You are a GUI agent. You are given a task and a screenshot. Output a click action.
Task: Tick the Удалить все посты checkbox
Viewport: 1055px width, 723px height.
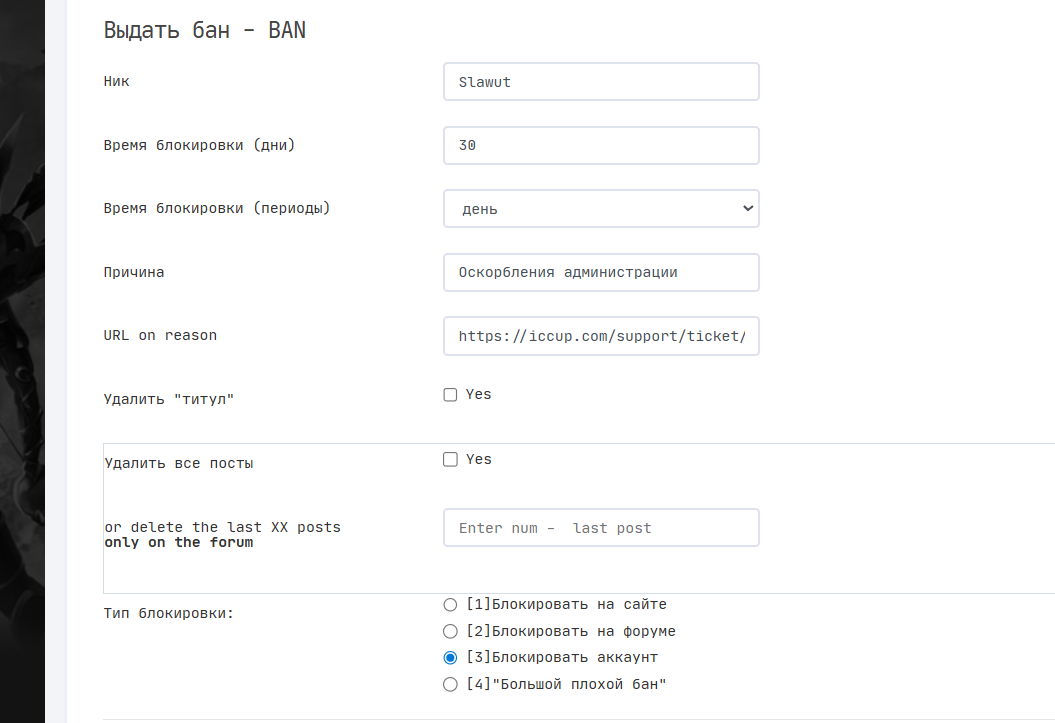(450, 460)
